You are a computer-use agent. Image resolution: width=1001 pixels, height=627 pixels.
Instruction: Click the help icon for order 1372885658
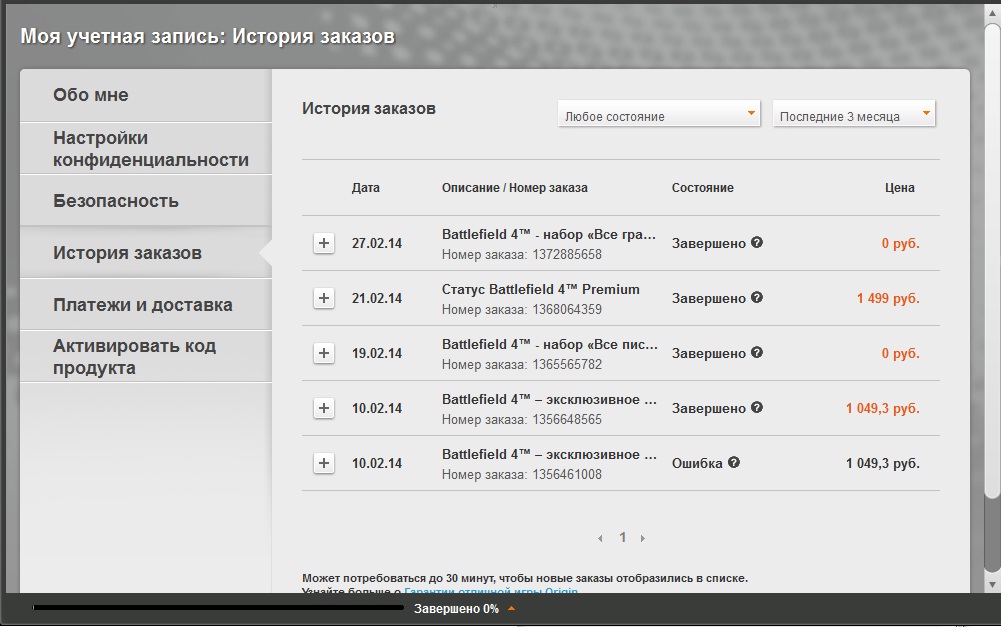tap(756, 243)
